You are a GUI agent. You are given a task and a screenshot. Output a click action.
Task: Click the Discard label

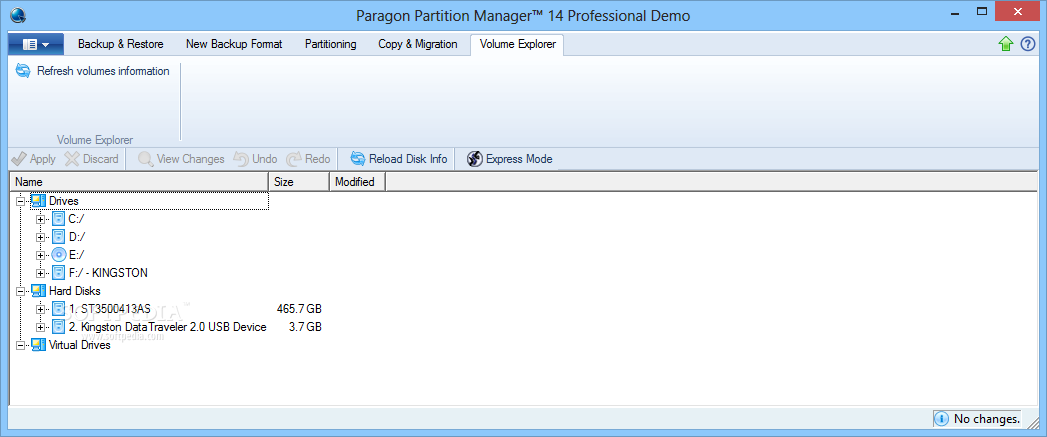[x=101, y=159]
